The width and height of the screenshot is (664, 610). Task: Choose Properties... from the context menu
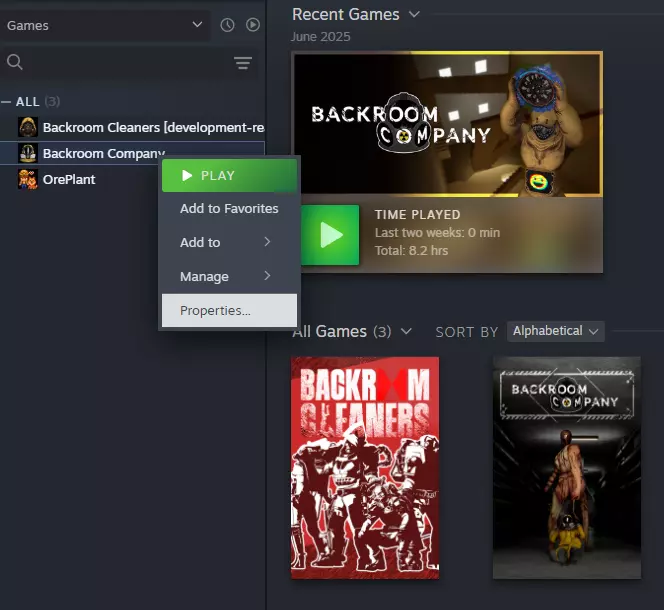[x=229, y=310]
